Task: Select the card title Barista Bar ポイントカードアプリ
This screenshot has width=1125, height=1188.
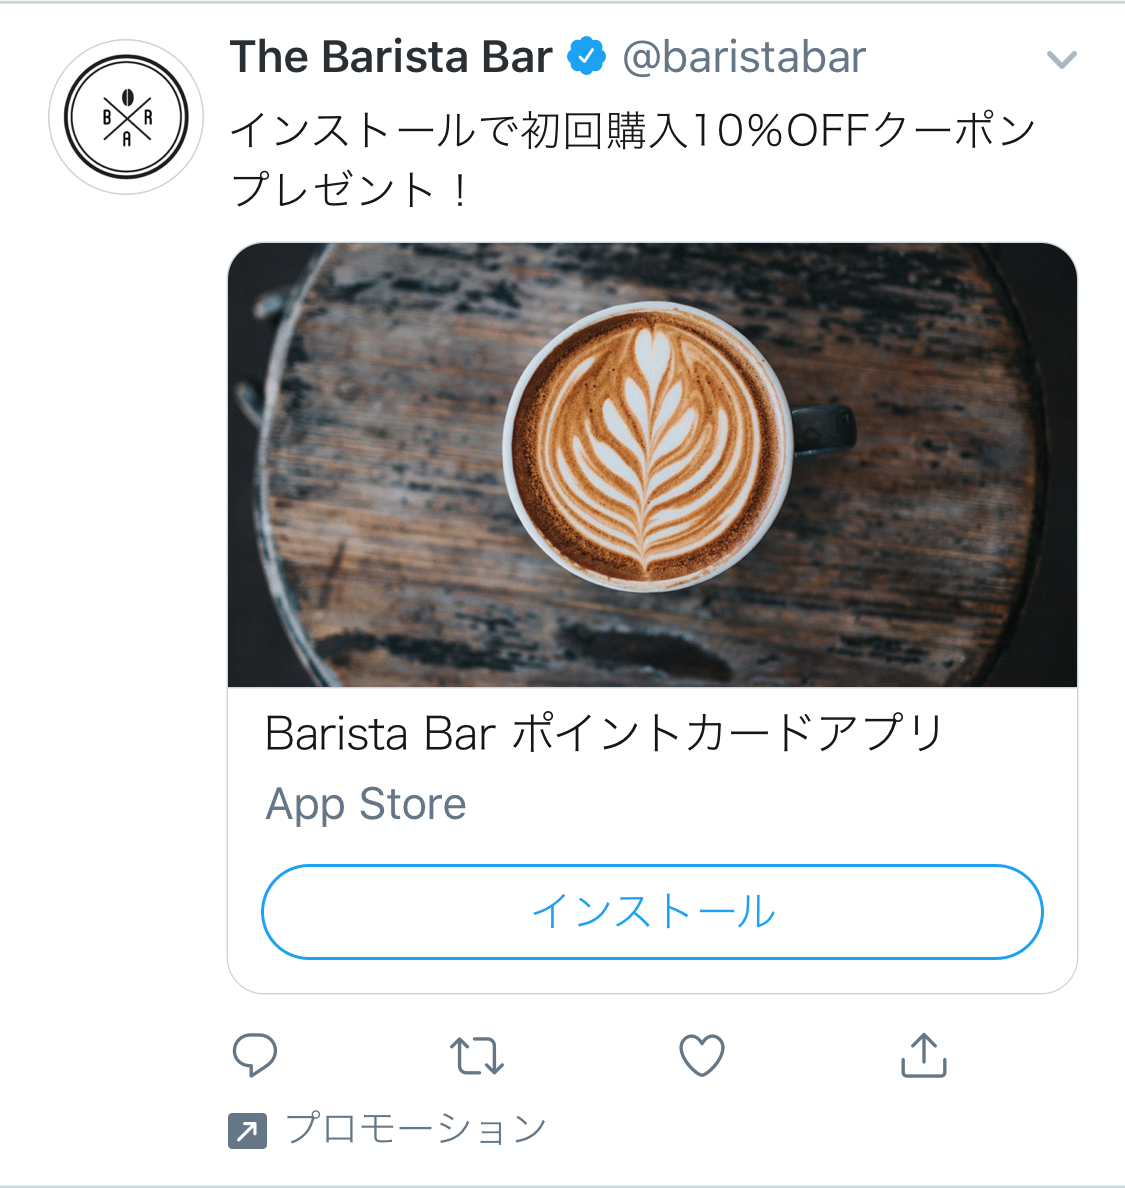Action: (604, 733)
